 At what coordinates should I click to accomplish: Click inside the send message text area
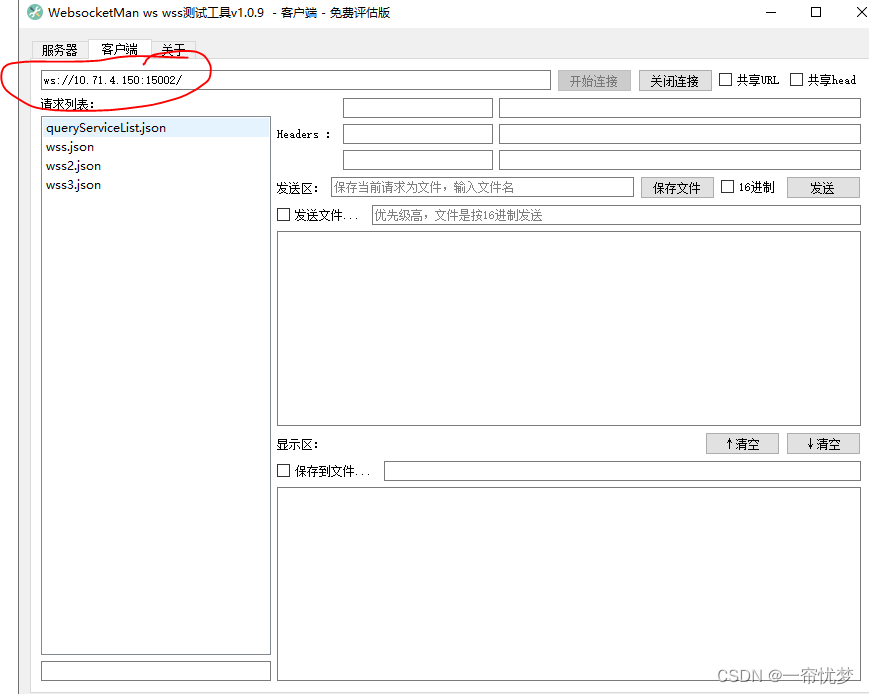569,329
